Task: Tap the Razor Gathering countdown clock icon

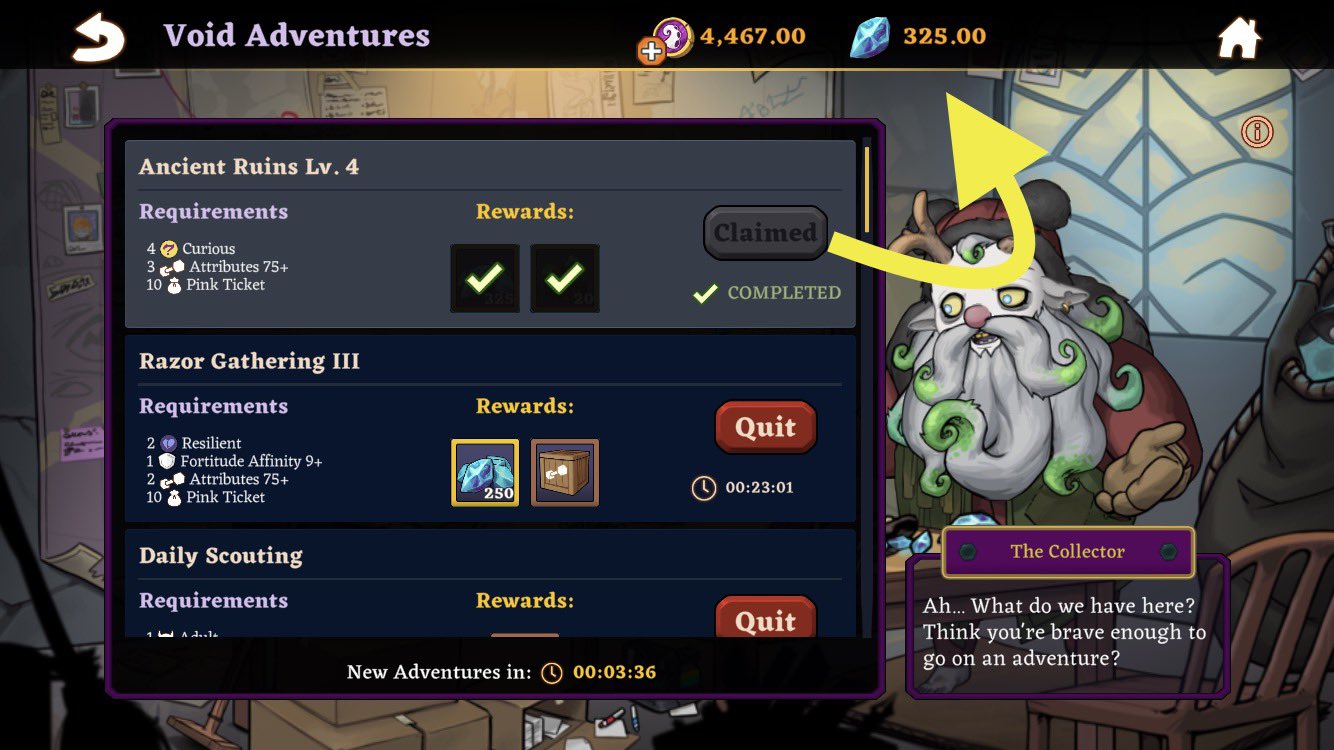Action: 704,488
